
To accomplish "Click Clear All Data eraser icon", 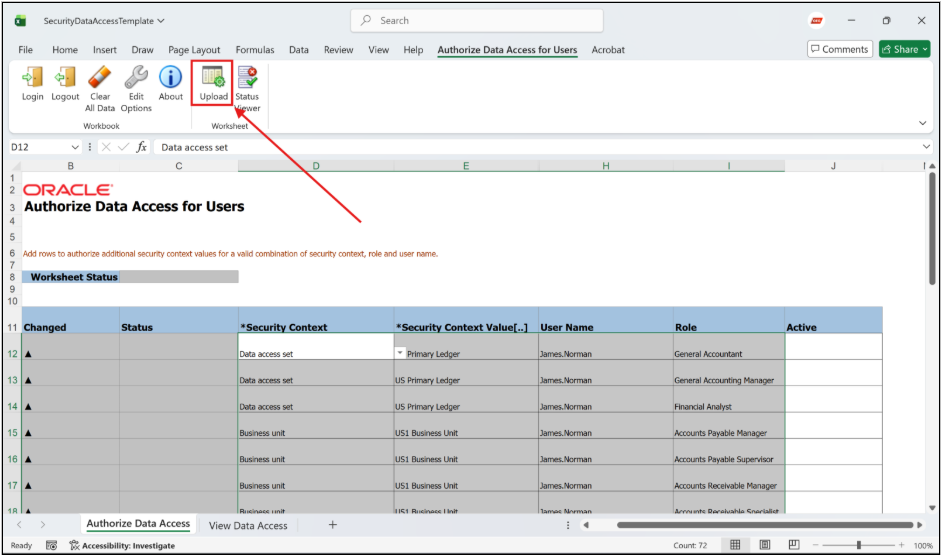I will point(100,77).
